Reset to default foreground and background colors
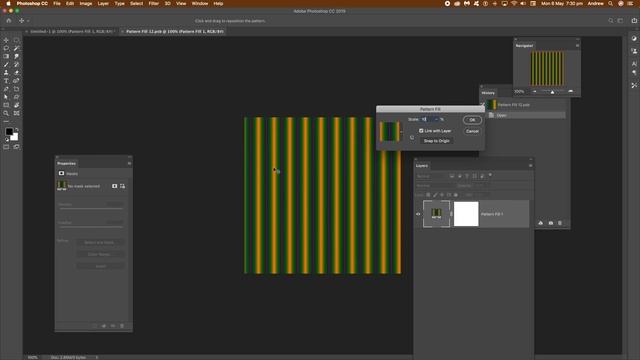The height and width of the screenshot is (360, 640). (7, 140)
